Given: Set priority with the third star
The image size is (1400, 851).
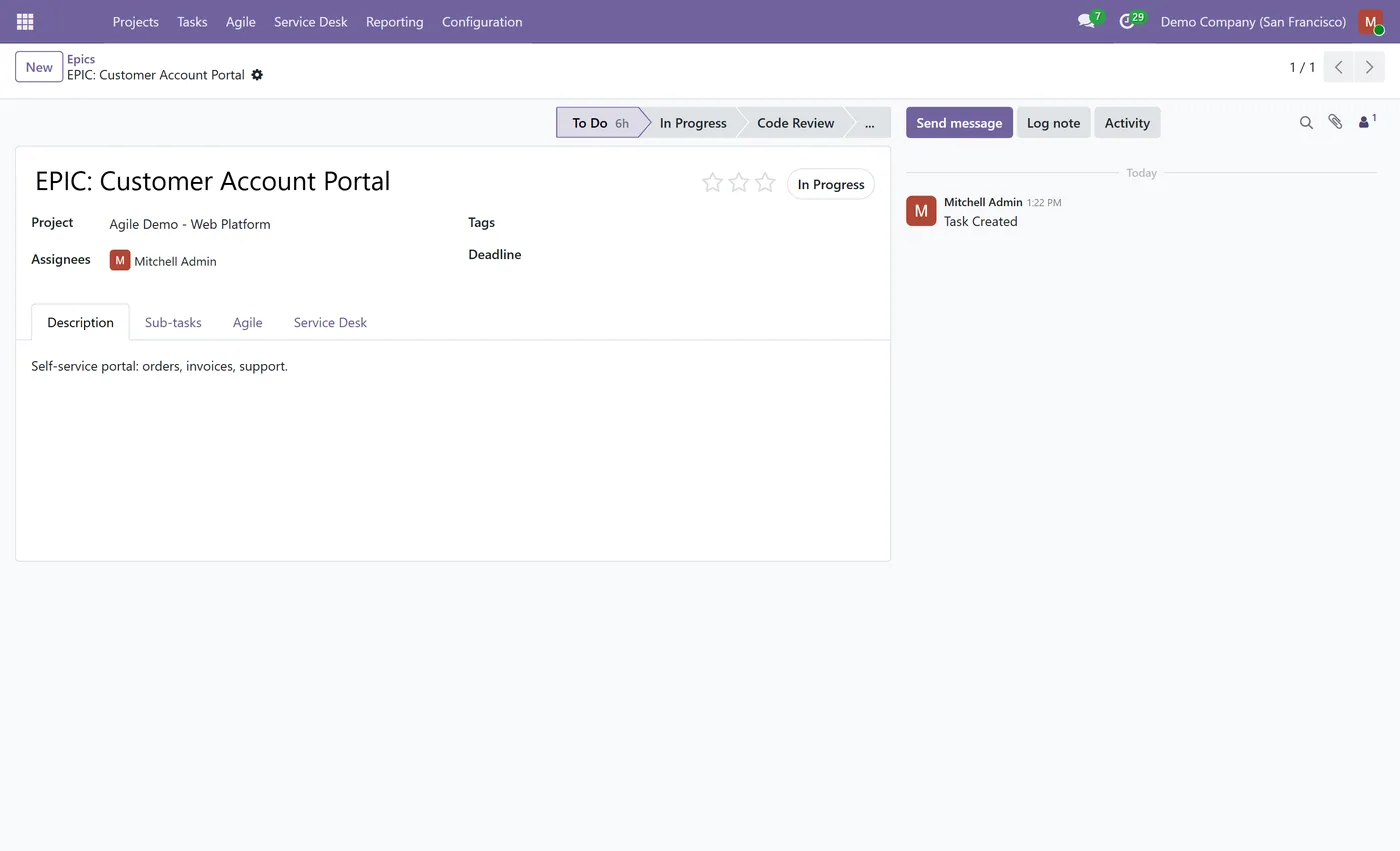Looking at the screenshot, I should point(765,182).
